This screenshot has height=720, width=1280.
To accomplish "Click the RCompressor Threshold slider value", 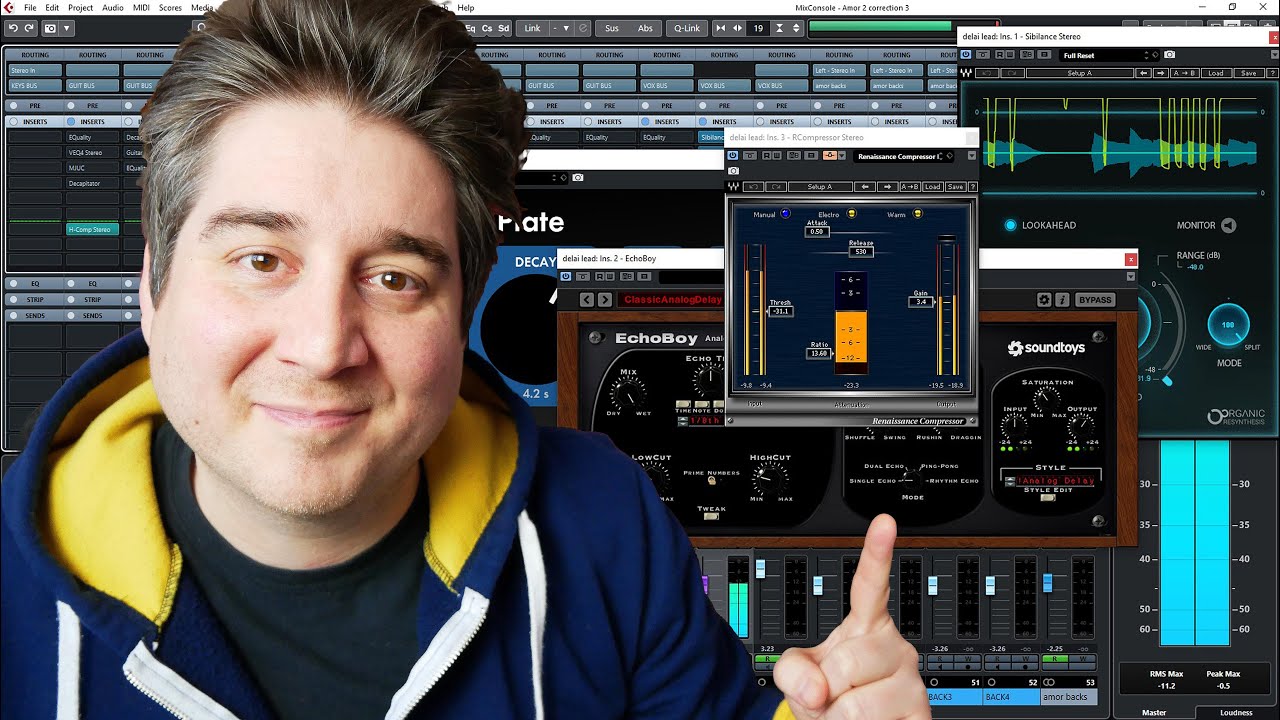I will coord(780,311).
